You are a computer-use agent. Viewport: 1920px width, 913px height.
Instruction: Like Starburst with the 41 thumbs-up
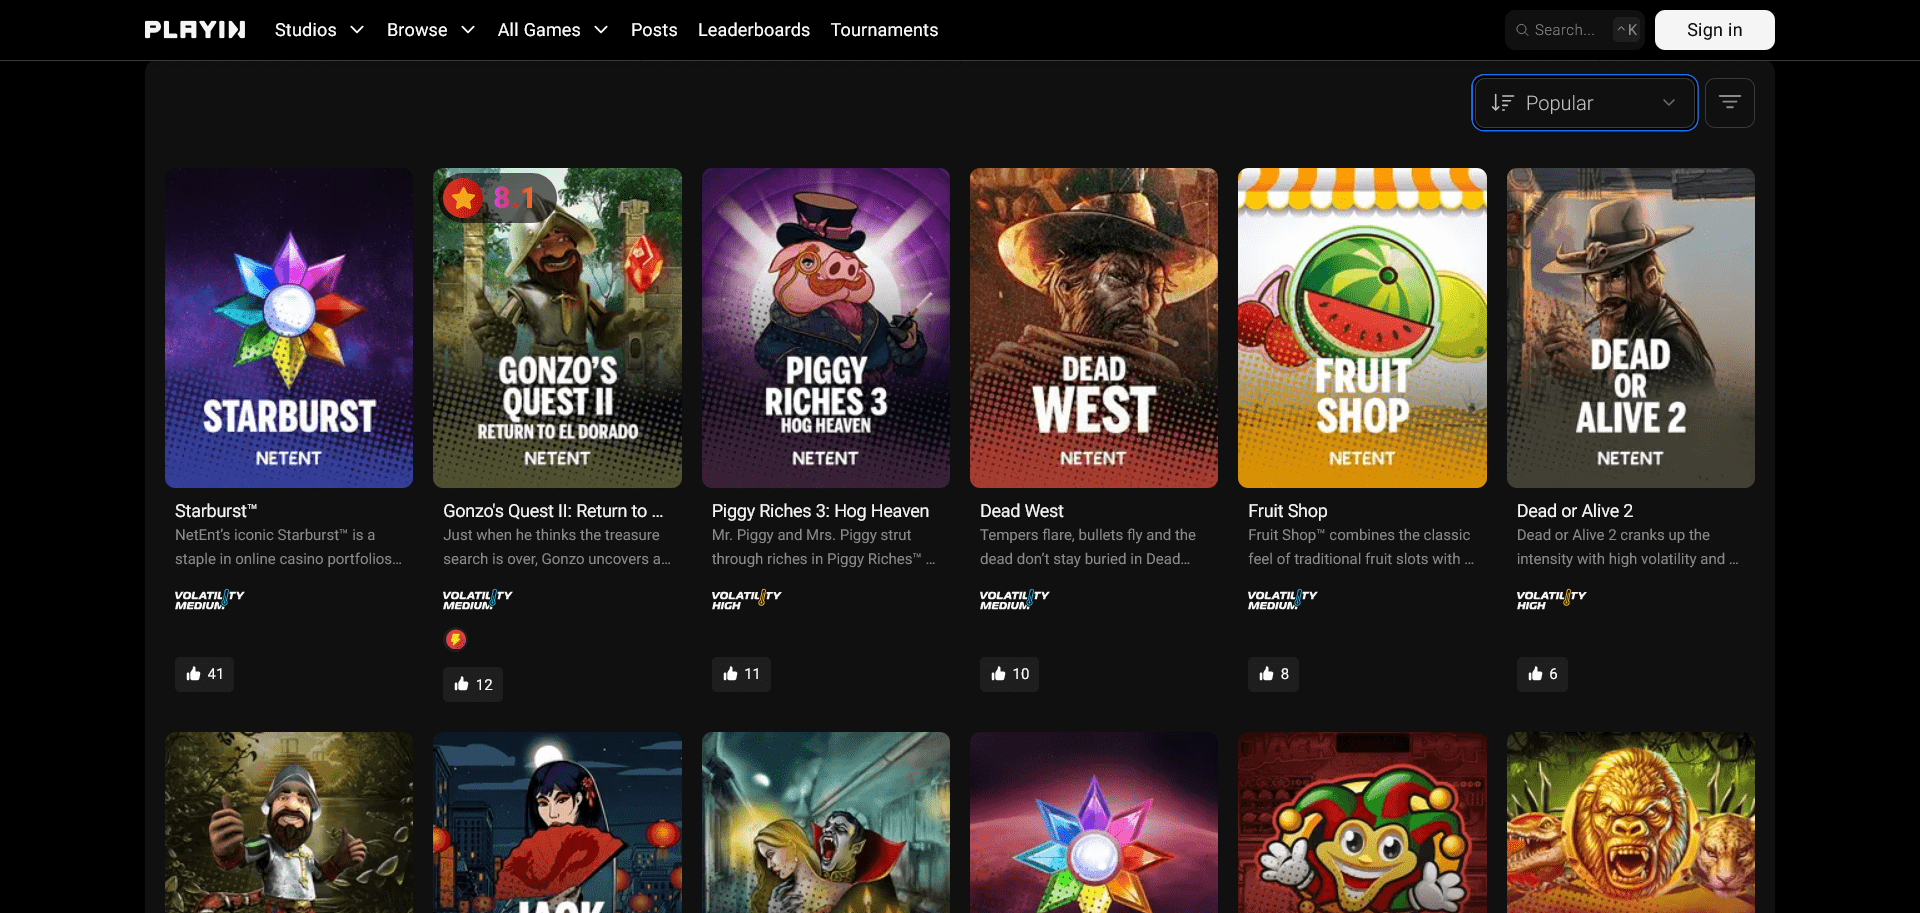coord(205,674)
